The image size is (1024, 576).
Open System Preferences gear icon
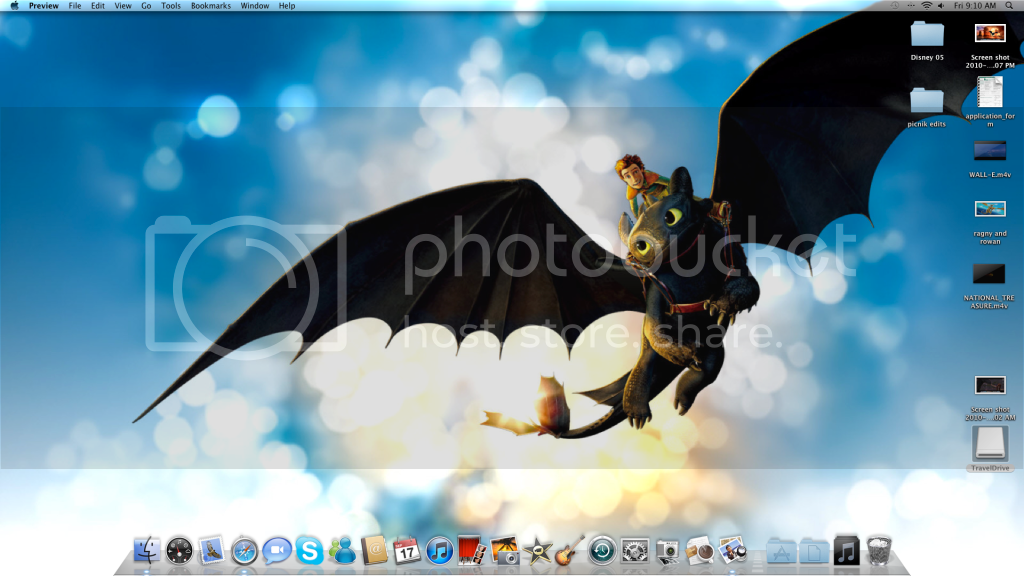634,550
